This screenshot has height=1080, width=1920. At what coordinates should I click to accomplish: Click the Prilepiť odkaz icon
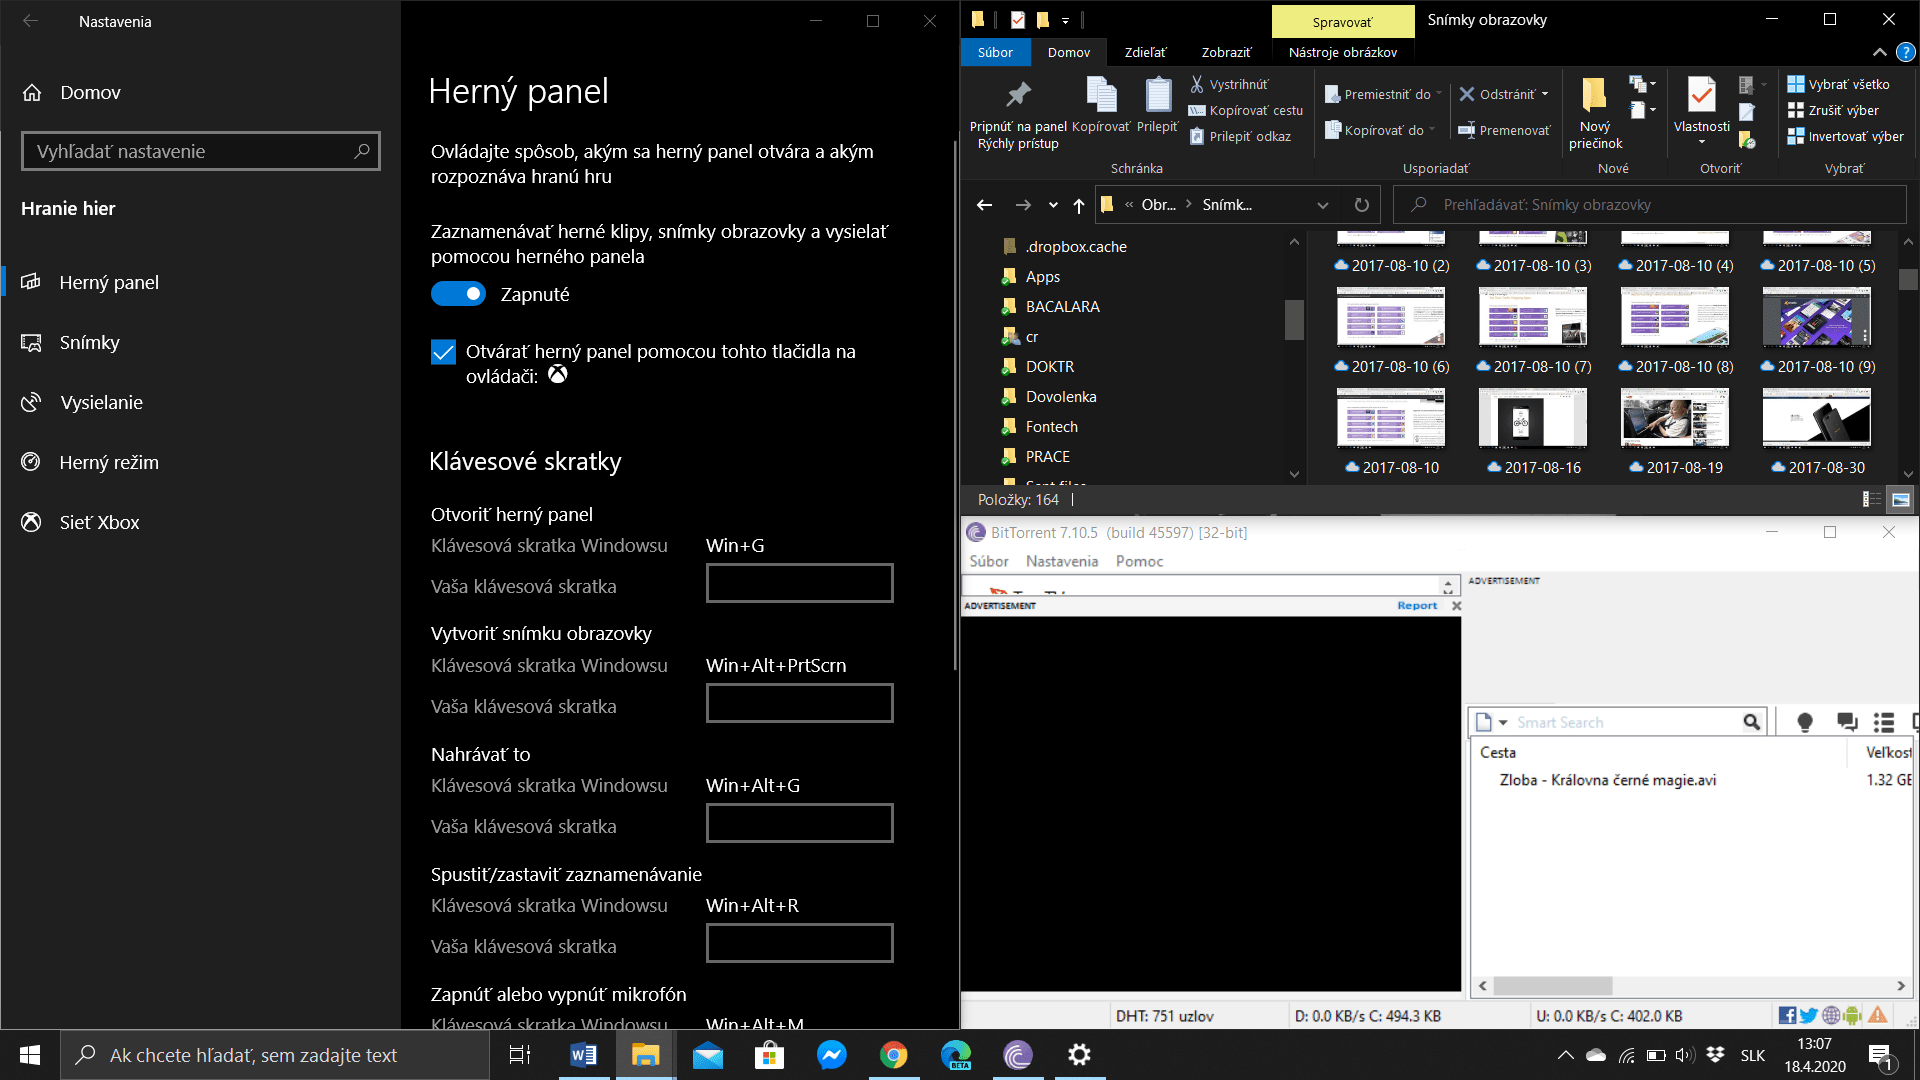click(1197, 136)
